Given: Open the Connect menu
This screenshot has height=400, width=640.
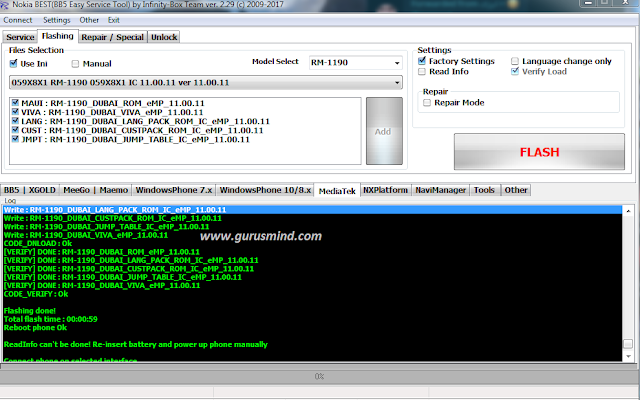Looking at the screenshot, I should click(18, 20).
